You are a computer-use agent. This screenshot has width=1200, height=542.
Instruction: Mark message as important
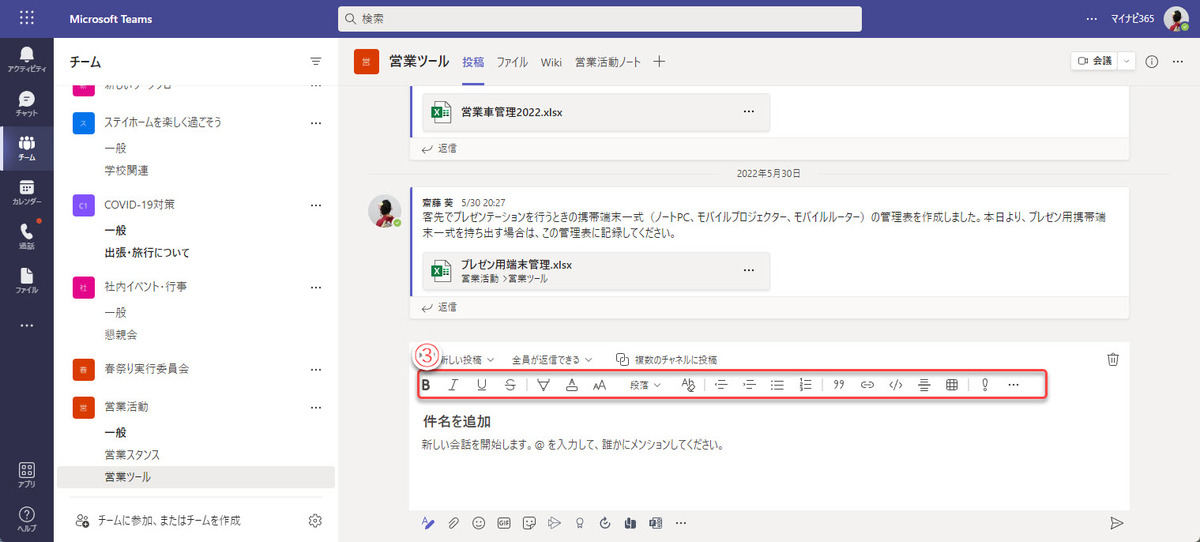pyautogui.click(x=985, y=384)
